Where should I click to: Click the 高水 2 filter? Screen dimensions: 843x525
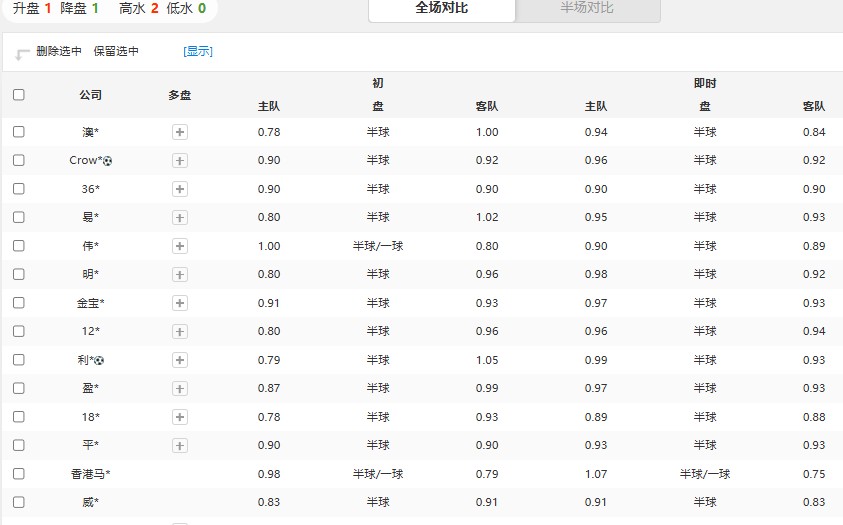click(139, 8)
